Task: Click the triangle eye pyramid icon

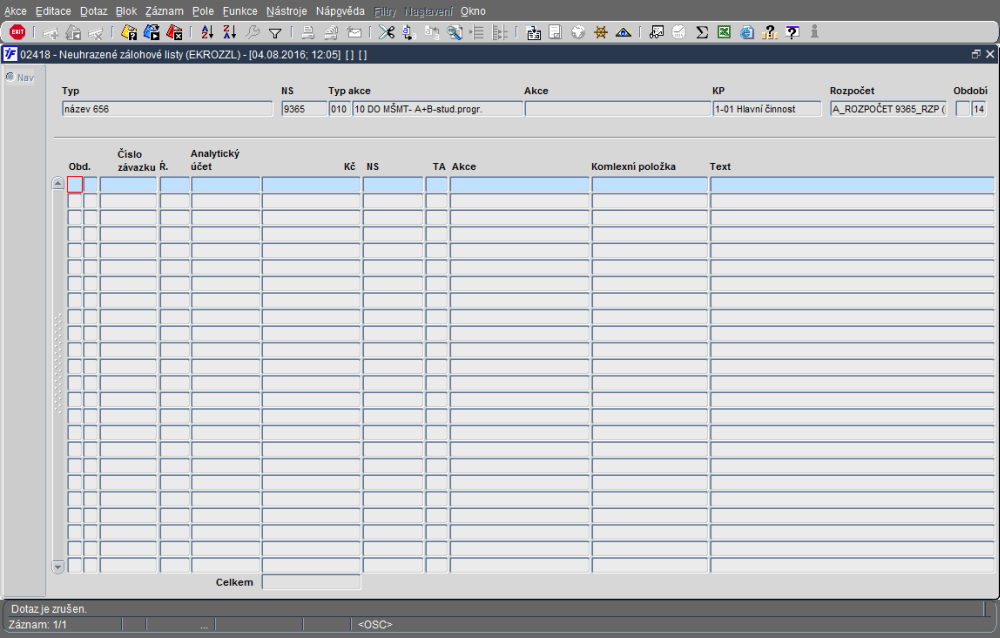Action: pos(623,32)
